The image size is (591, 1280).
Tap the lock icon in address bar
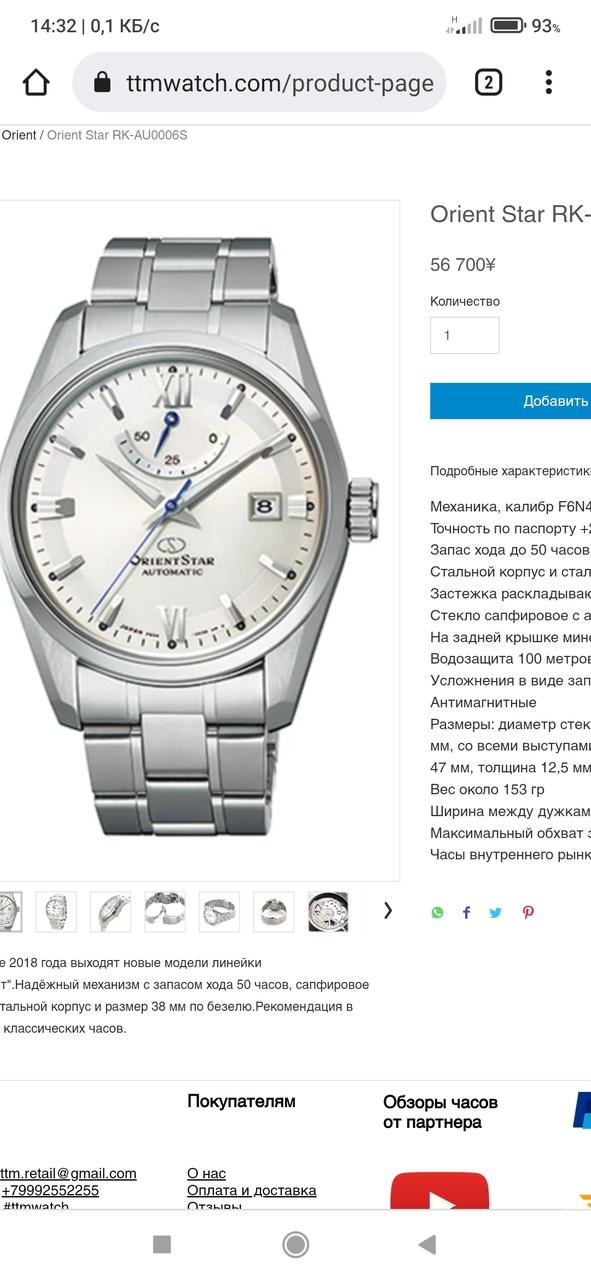[x=102, y=83]
